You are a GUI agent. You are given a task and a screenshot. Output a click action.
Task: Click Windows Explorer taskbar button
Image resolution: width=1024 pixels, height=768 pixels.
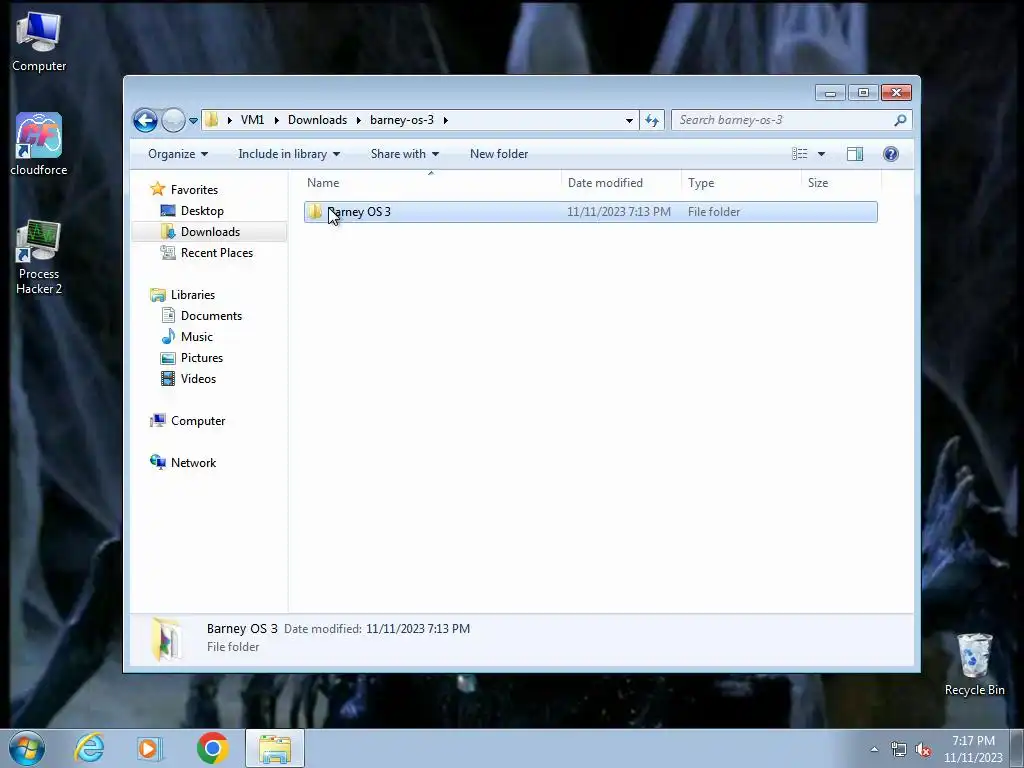click(275, 748)
